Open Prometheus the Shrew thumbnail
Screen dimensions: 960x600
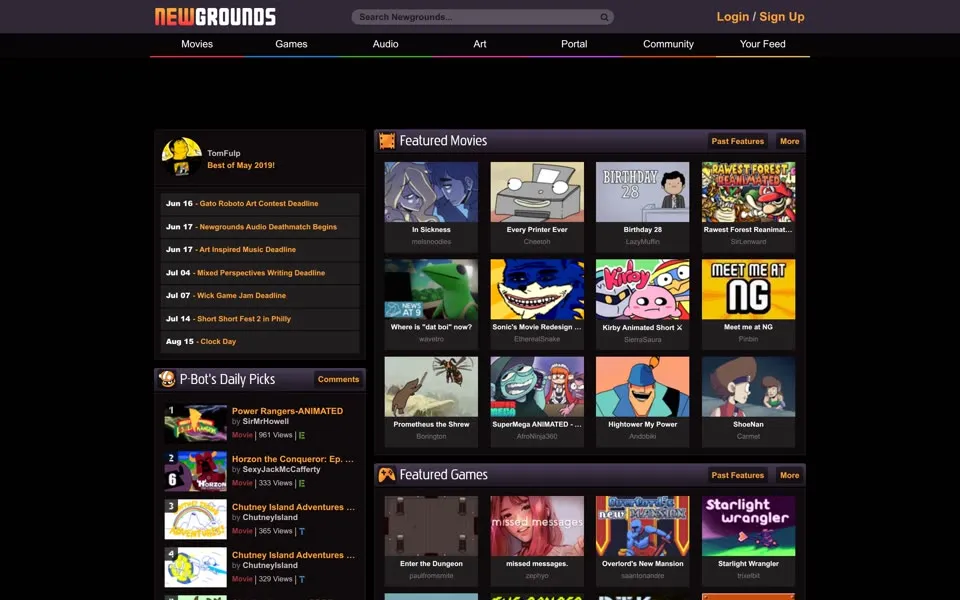pyautogui.click(x=431, y=387)
